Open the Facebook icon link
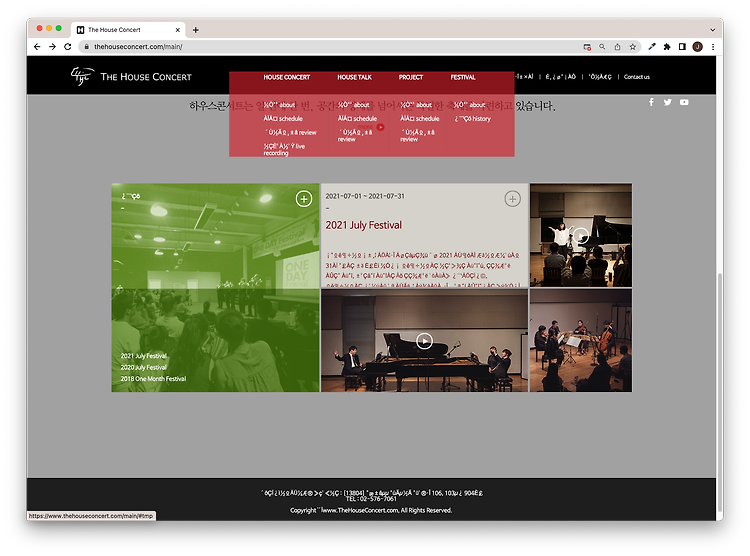 point(651,102)
